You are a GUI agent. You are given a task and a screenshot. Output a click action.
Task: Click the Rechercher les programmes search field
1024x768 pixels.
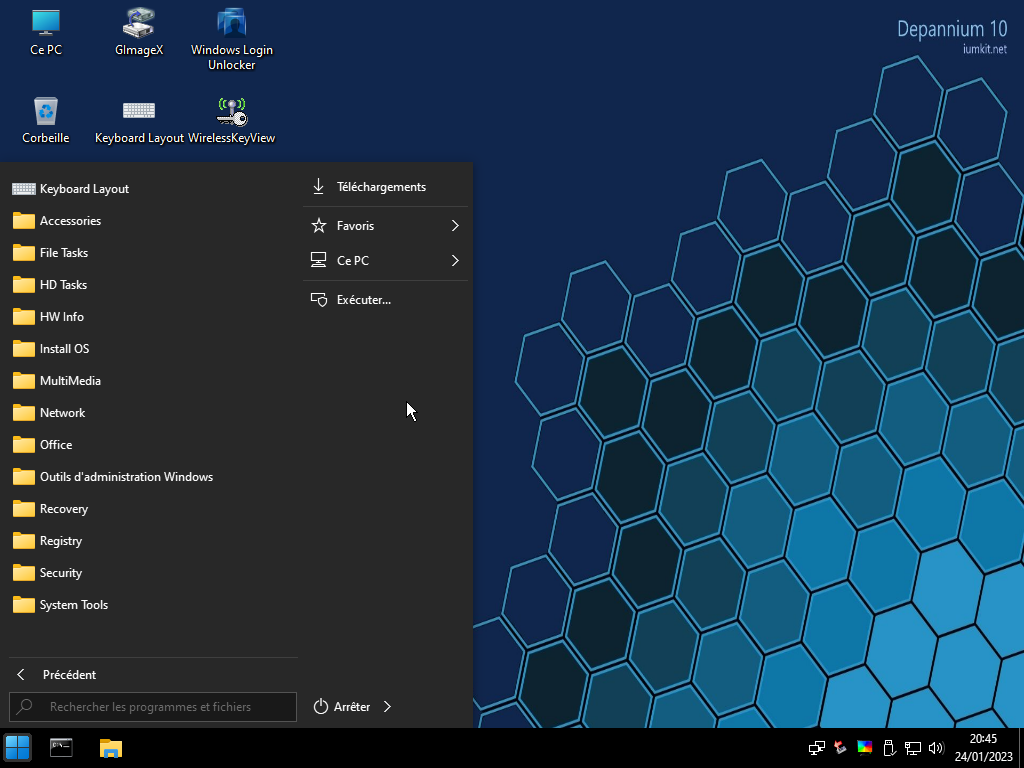click(153, 707)
